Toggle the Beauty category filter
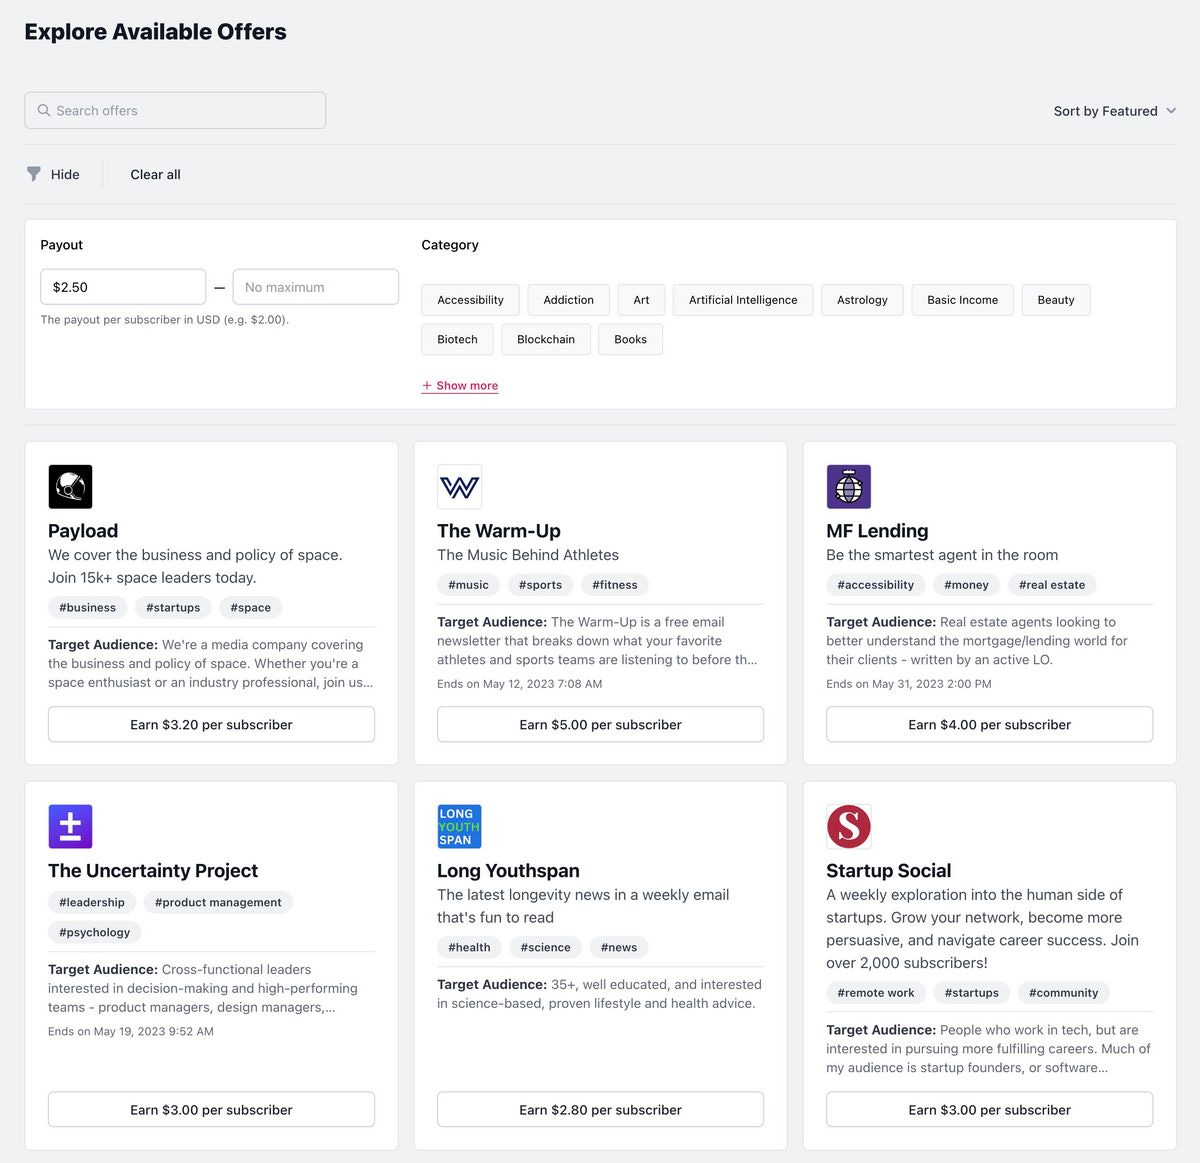1200x1163 pixels. [x=1056, y=300]
